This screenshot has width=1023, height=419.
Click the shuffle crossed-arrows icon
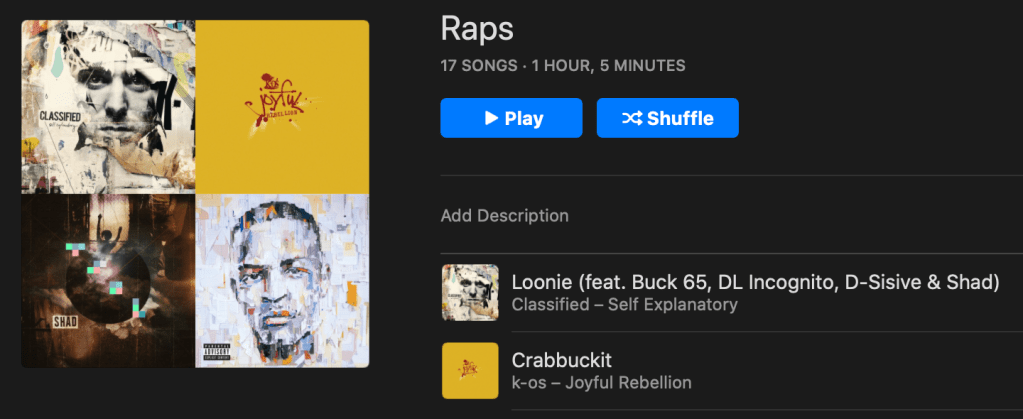632,118
